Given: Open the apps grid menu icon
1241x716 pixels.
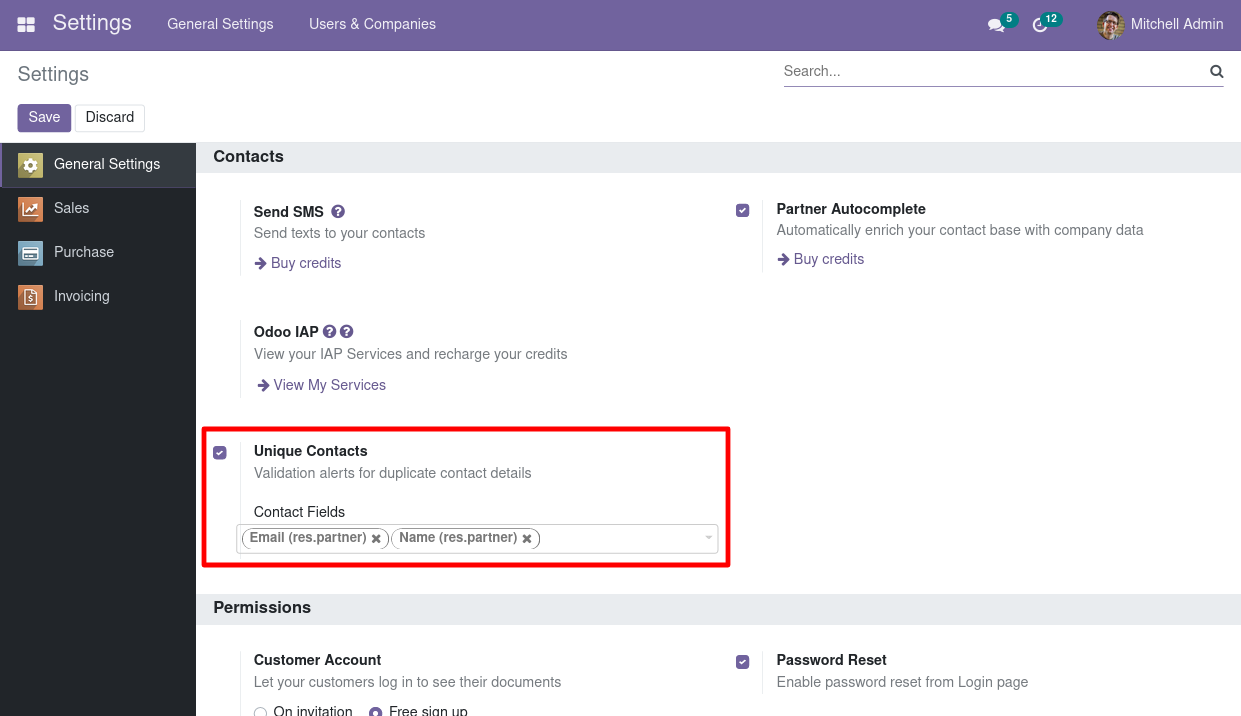Looking at the screenshot, I should pos(26,24).
